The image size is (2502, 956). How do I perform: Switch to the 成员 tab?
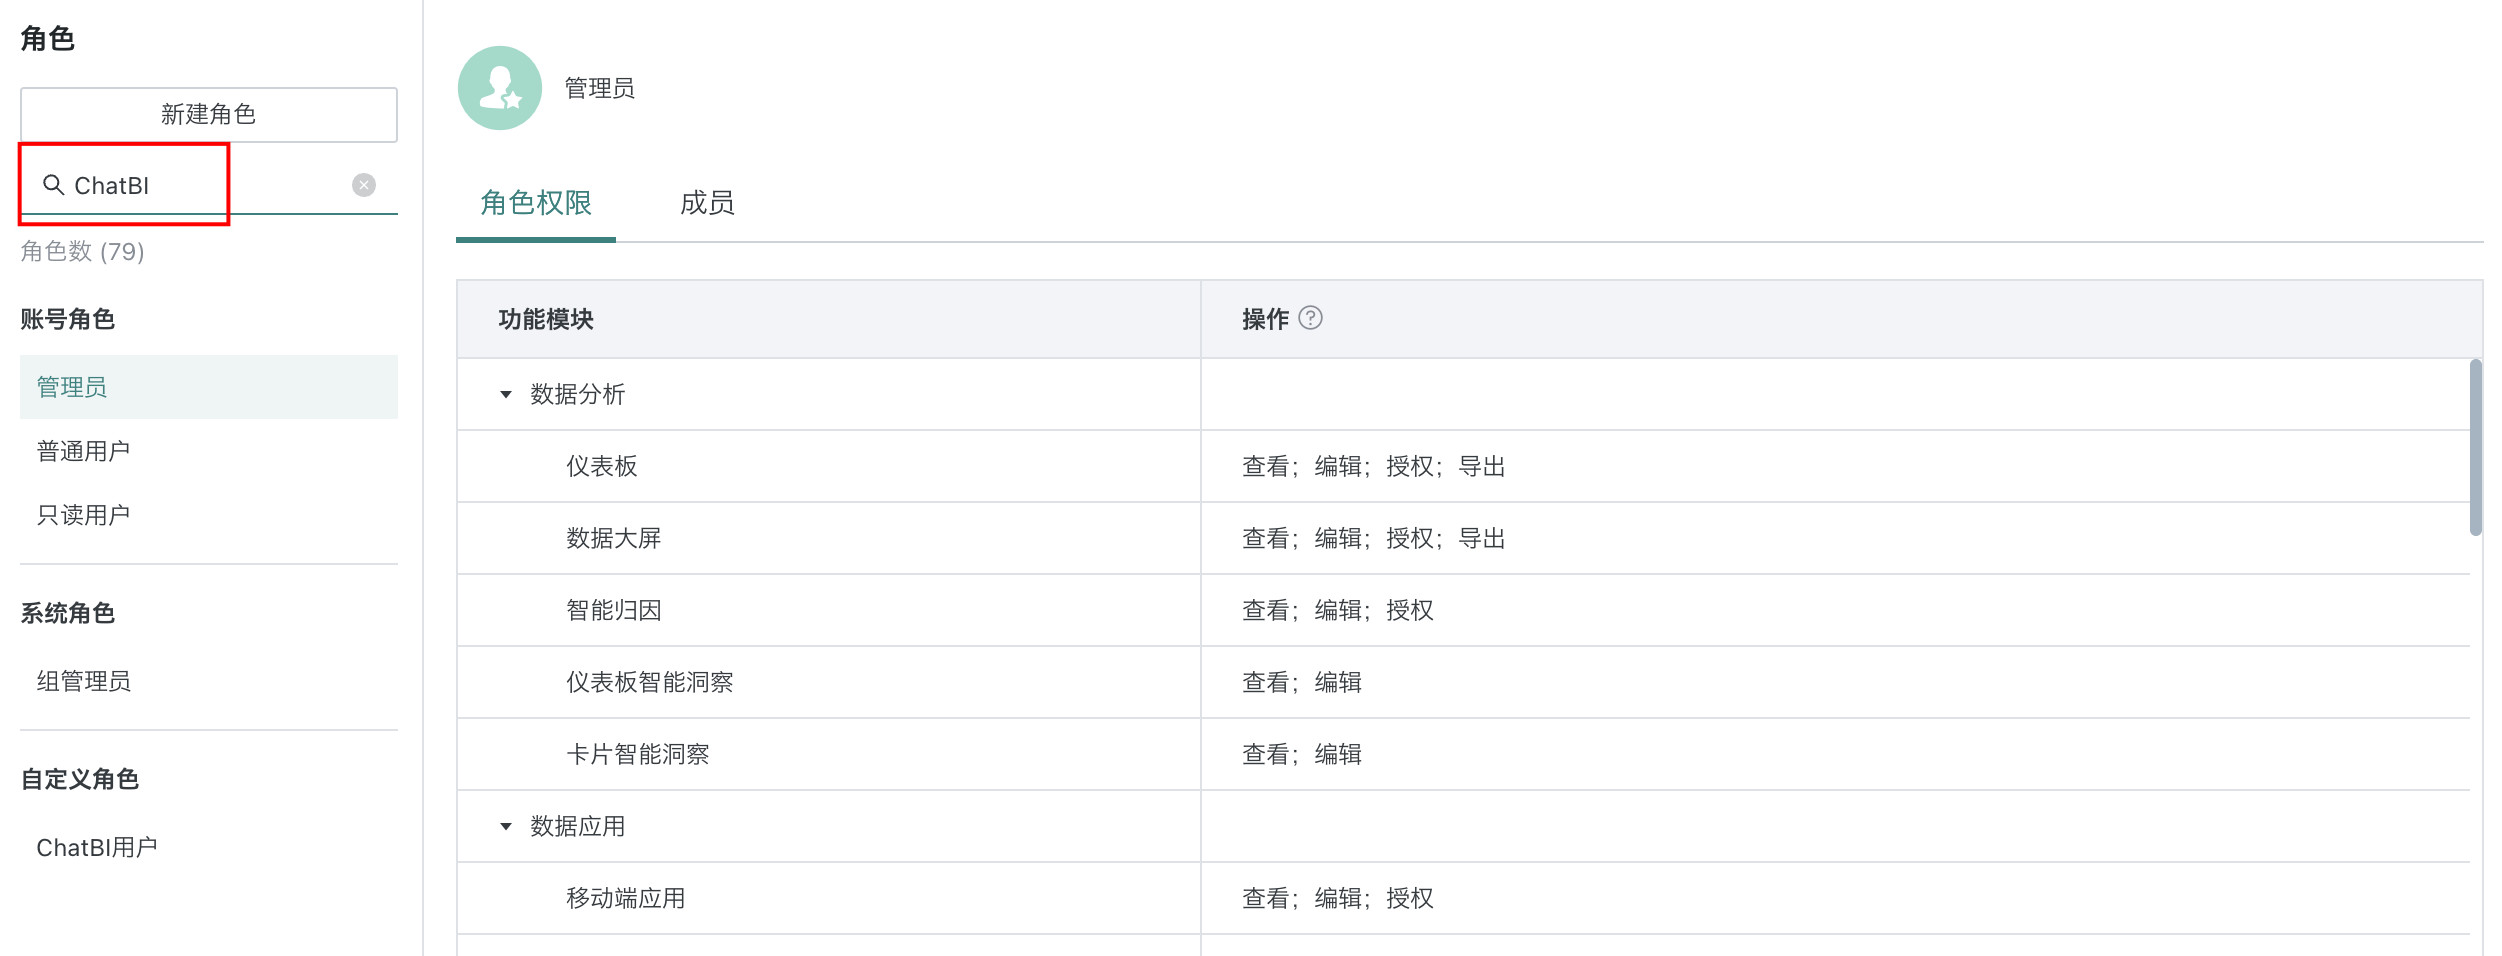pyautogui.click(x=707, y=203)
